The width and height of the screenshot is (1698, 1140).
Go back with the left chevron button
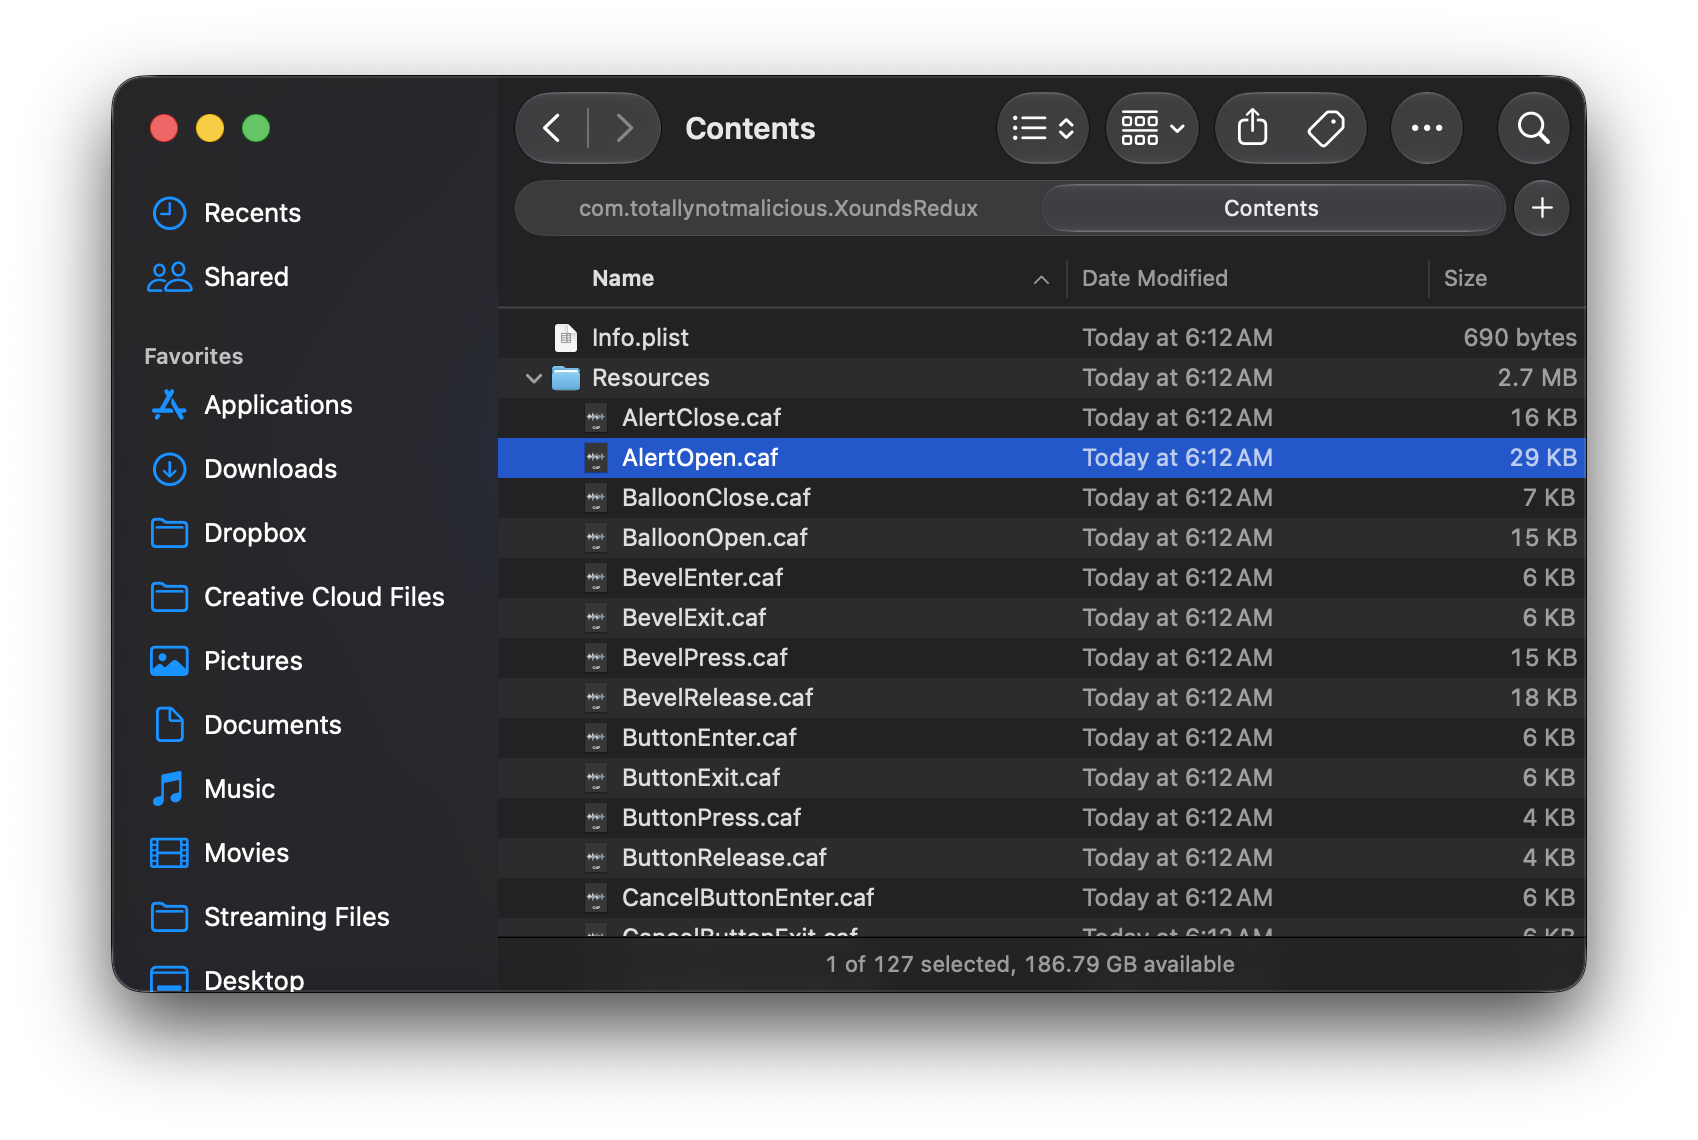tap(551, 128)
